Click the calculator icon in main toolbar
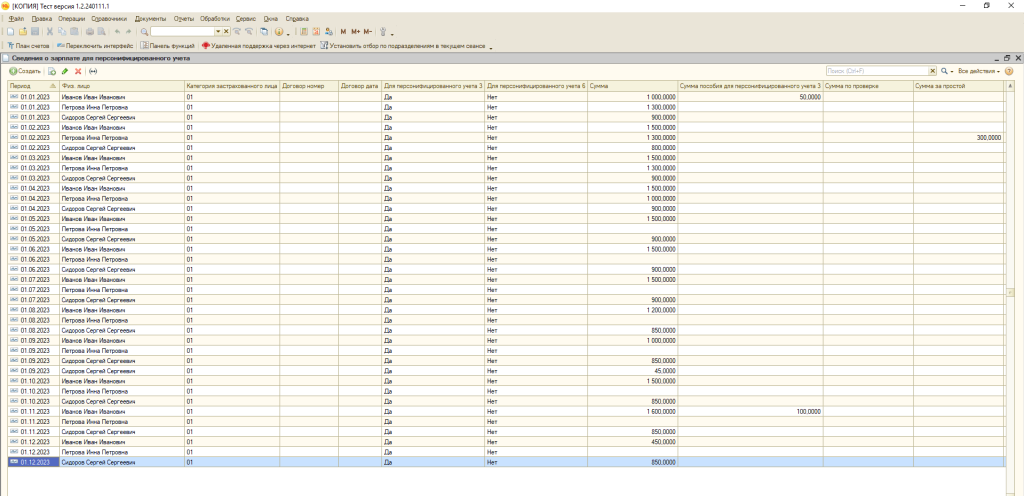Viewport: 1024px width, 496px height. click(x=304, y=32)
